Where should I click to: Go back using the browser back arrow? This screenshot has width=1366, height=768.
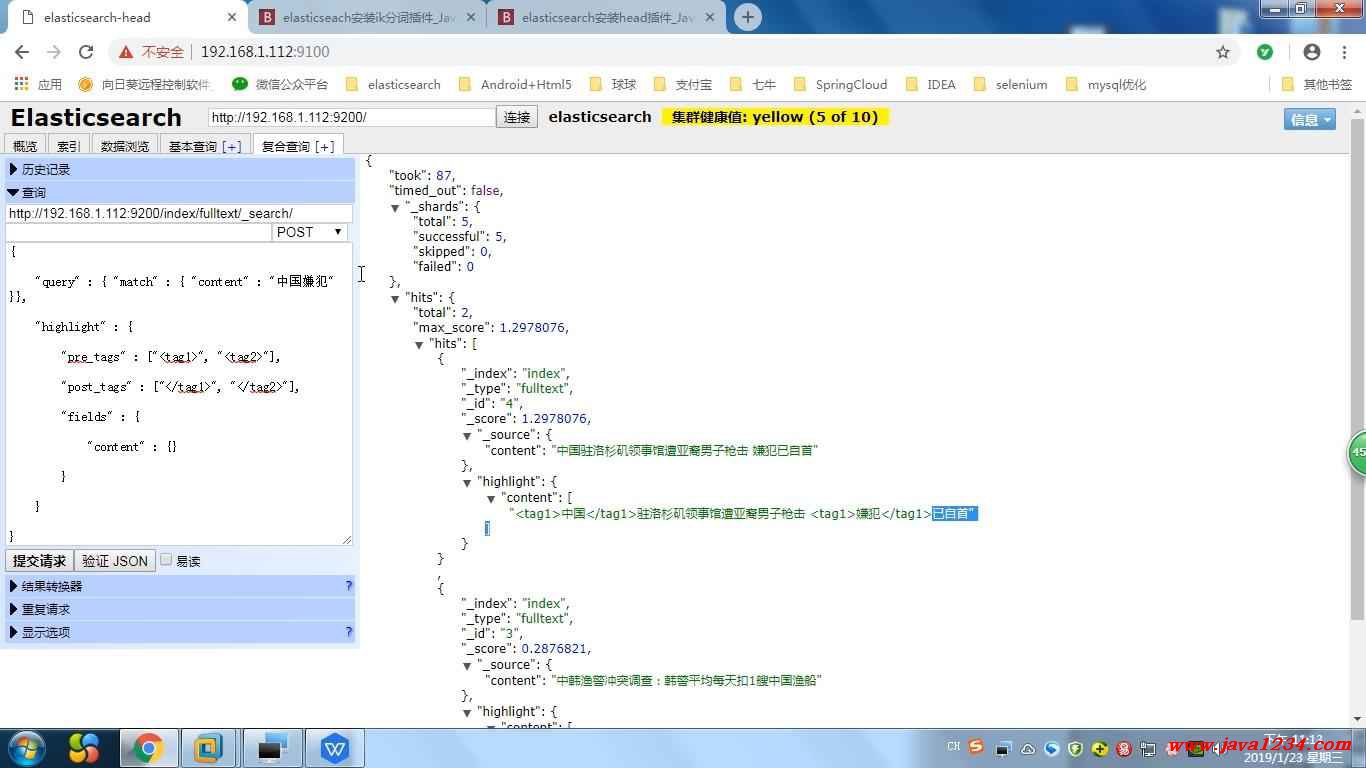[22, 52]
